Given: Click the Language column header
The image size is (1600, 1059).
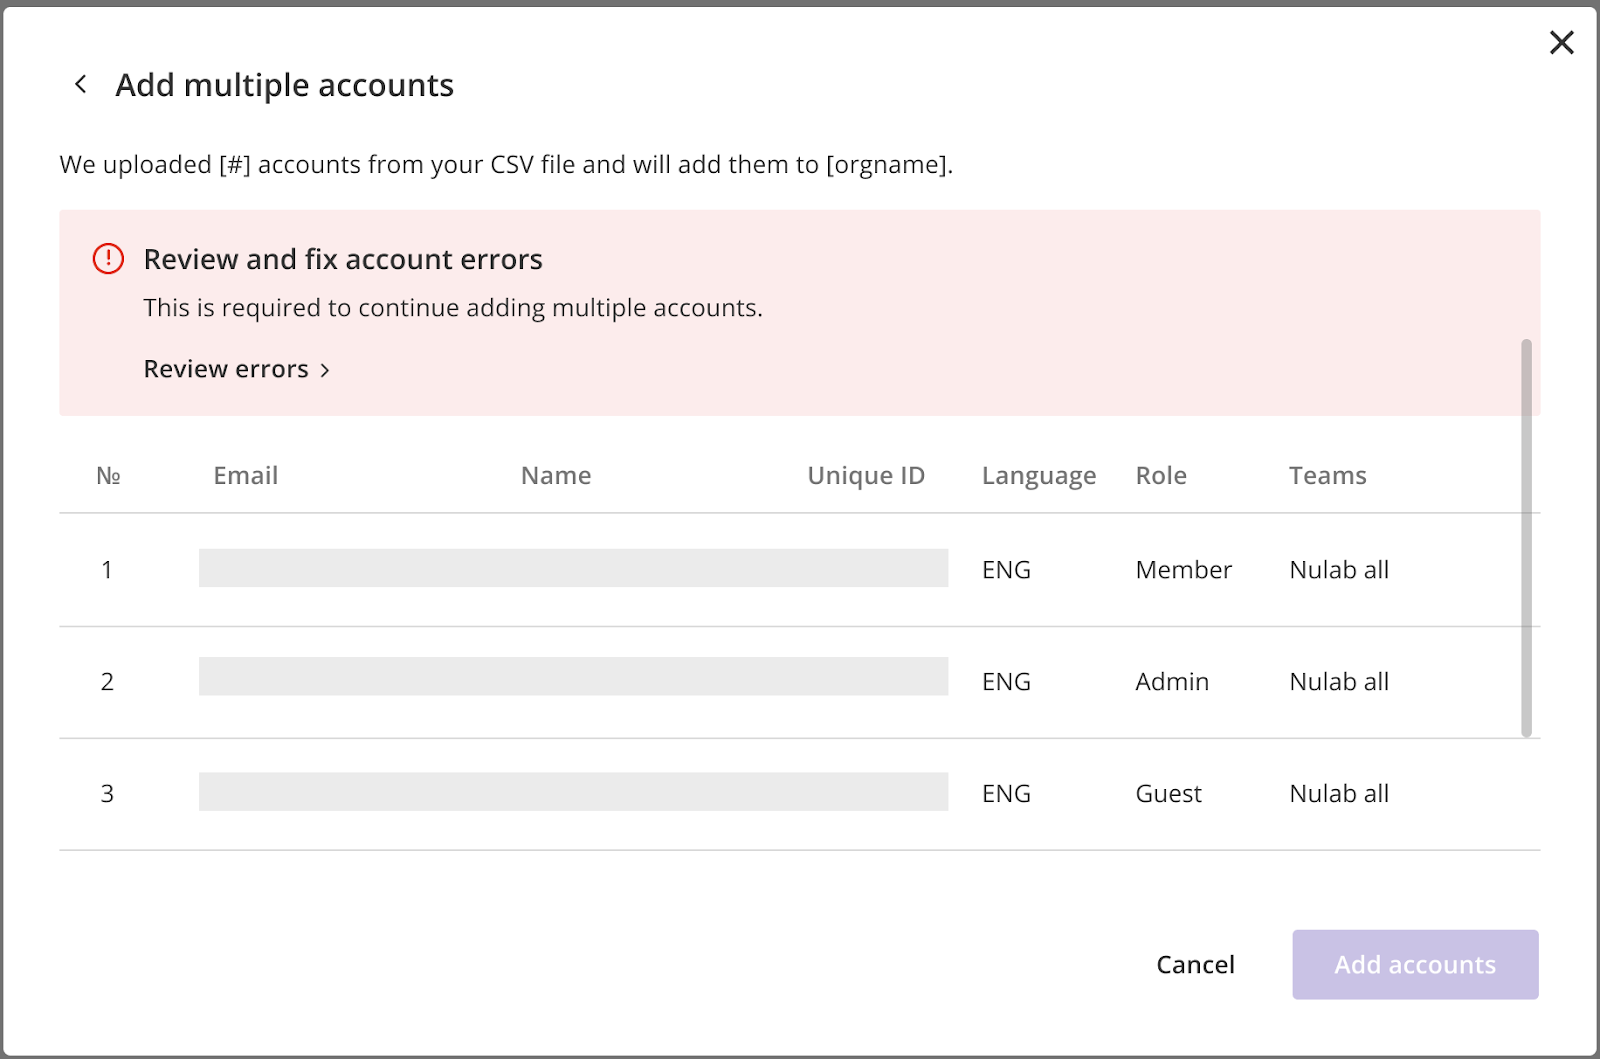Looking at the screenshot, I should tap(1038, 475).
